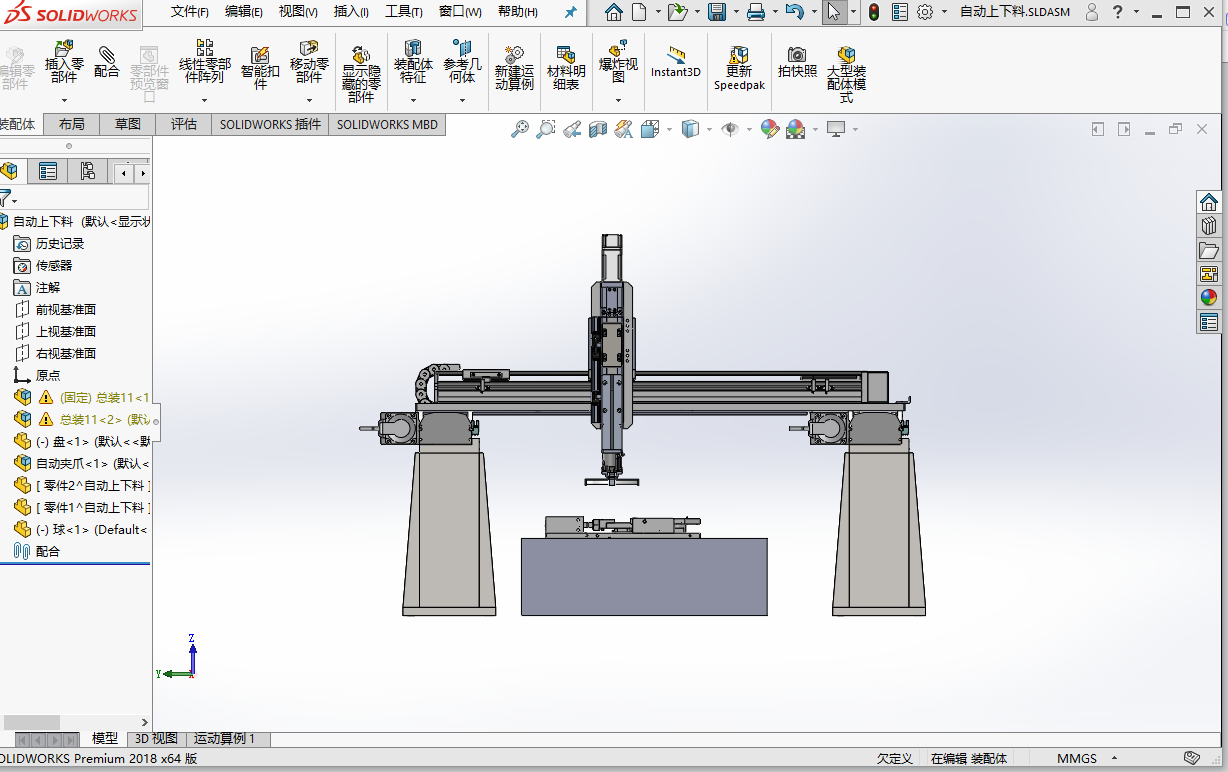This screenshot has height=772, width=1228.
Task: Click Dynamic Annotation Views icon
Action: [624, 129]
